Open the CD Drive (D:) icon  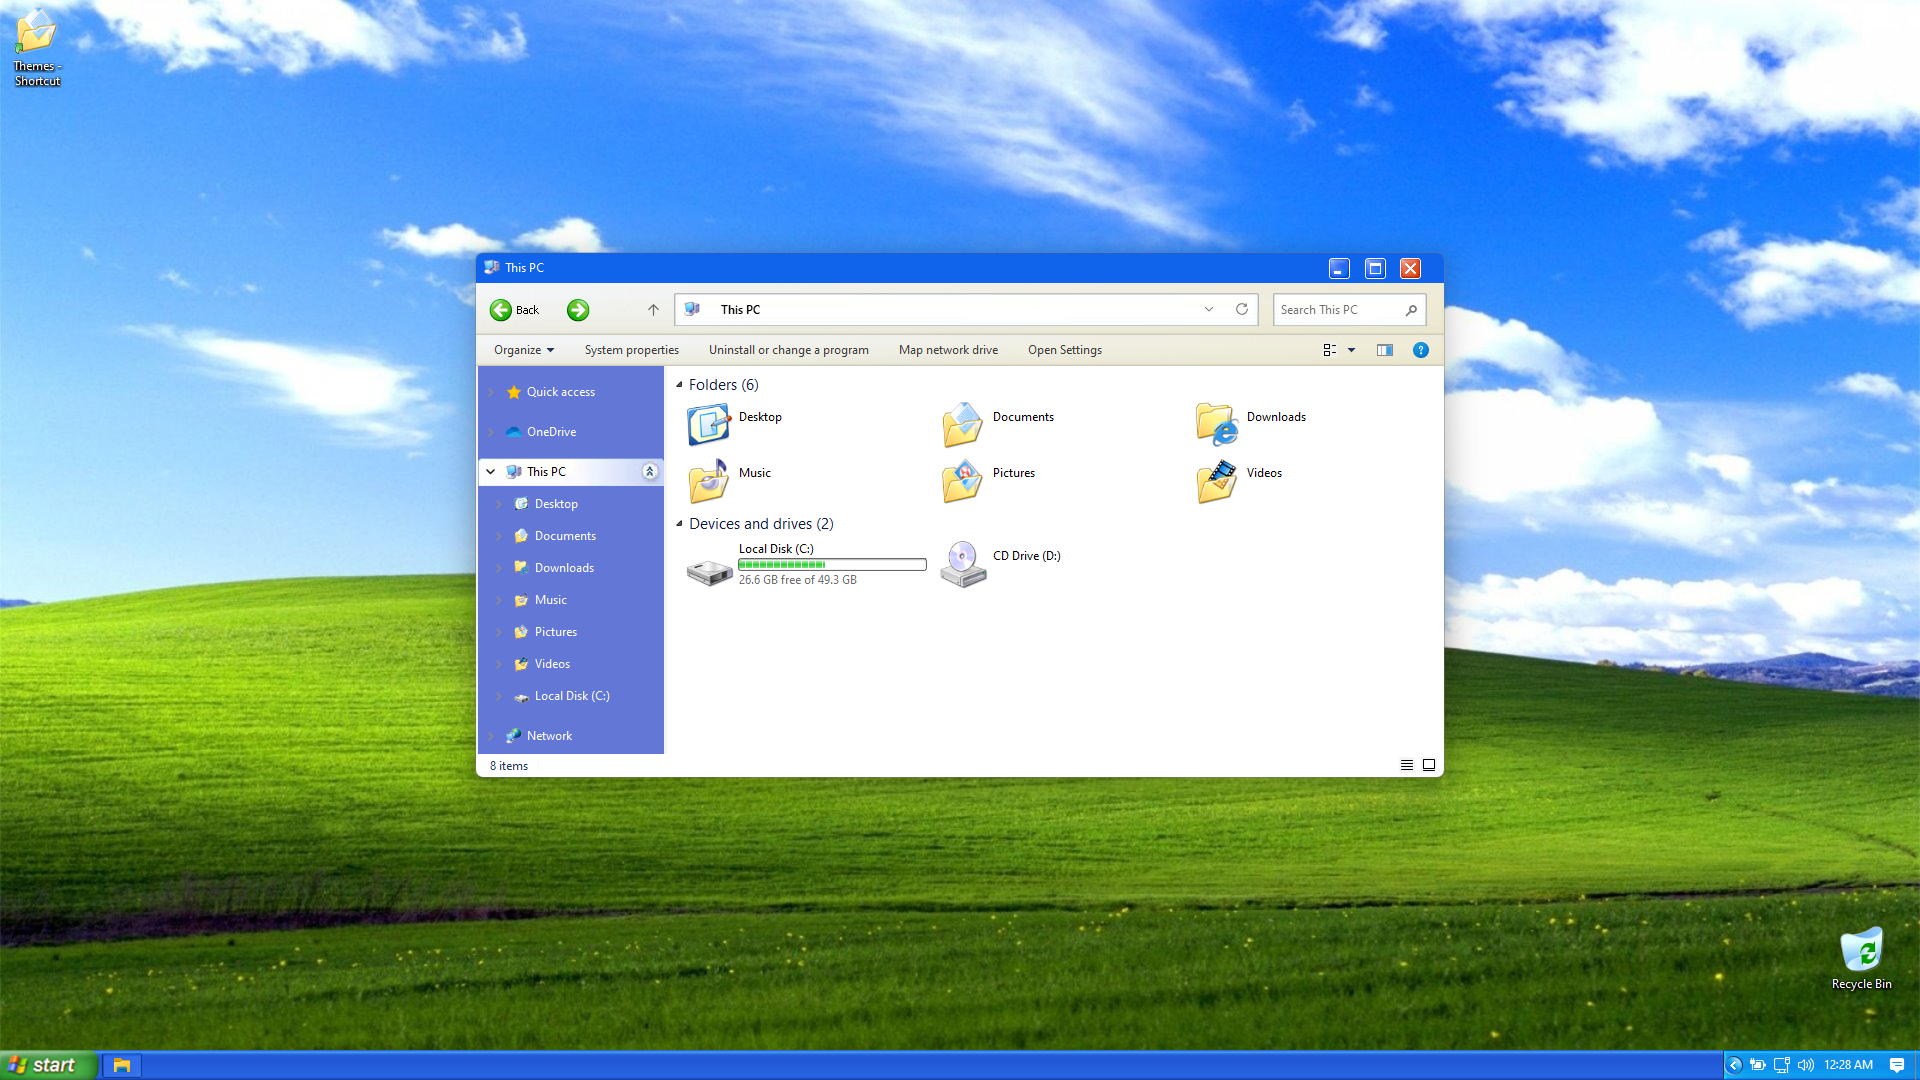pyautogui.click(x=963, y=564)
